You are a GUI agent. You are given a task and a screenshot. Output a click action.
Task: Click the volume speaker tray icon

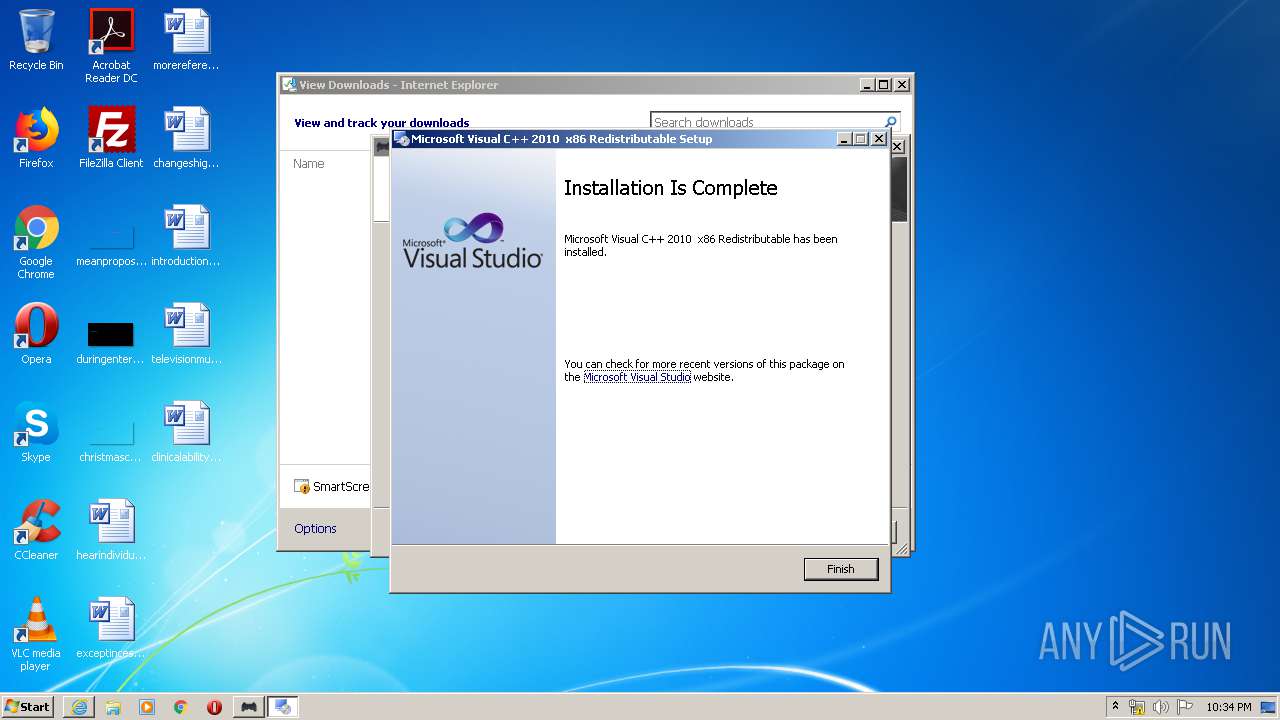click(x=1161, y=707)
